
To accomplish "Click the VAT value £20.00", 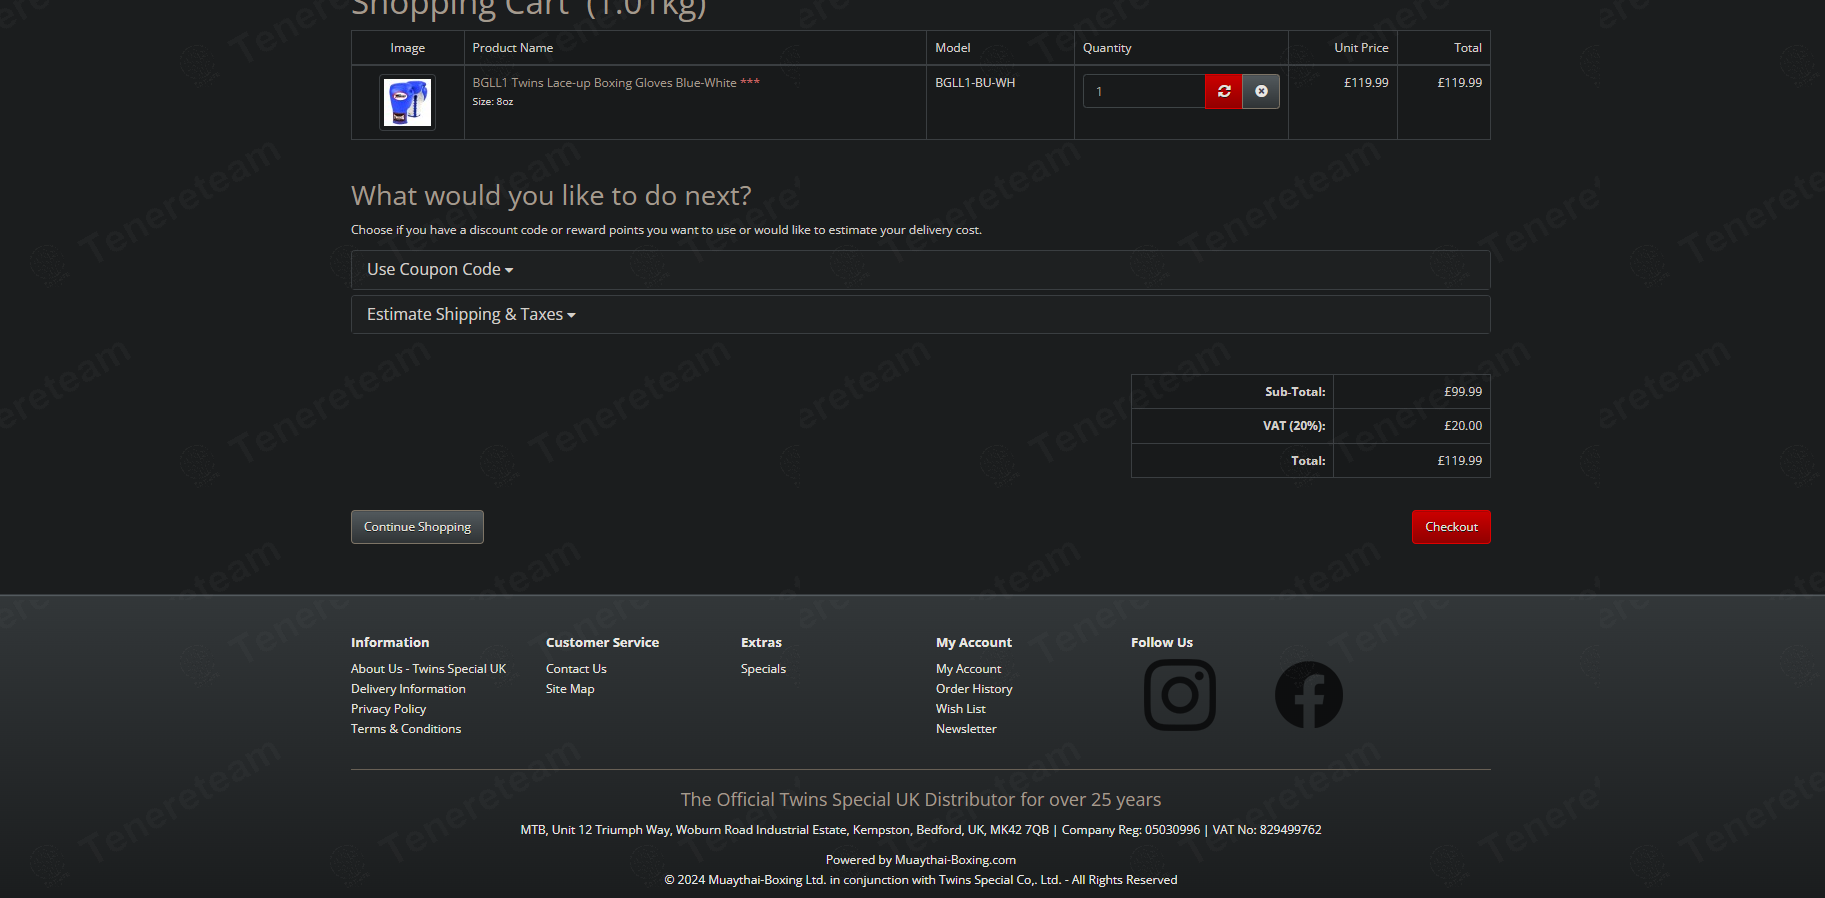I will [1463, 426].
